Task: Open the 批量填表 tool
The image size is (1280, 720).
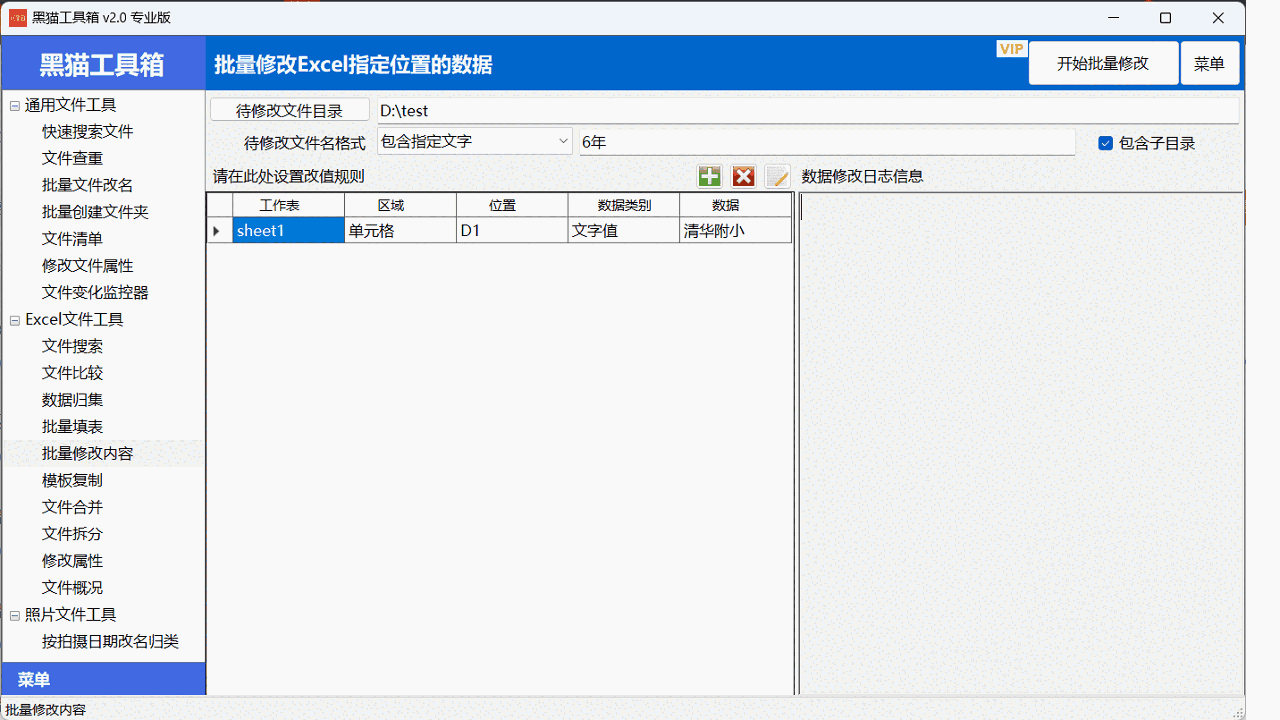Action: tap(72, 427)
